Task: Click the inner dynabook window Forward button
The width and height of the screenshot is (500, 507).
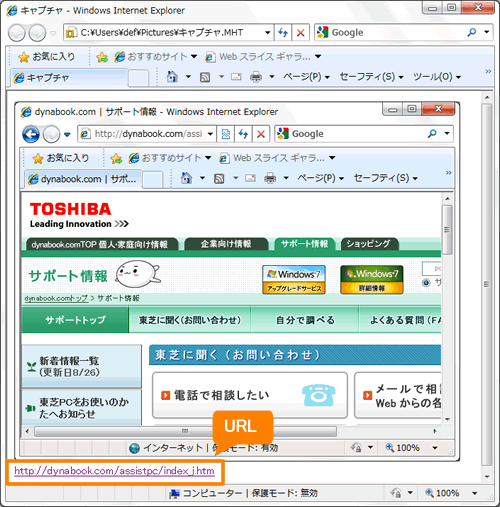Action: pyautogui.click(x=52, y=134)
